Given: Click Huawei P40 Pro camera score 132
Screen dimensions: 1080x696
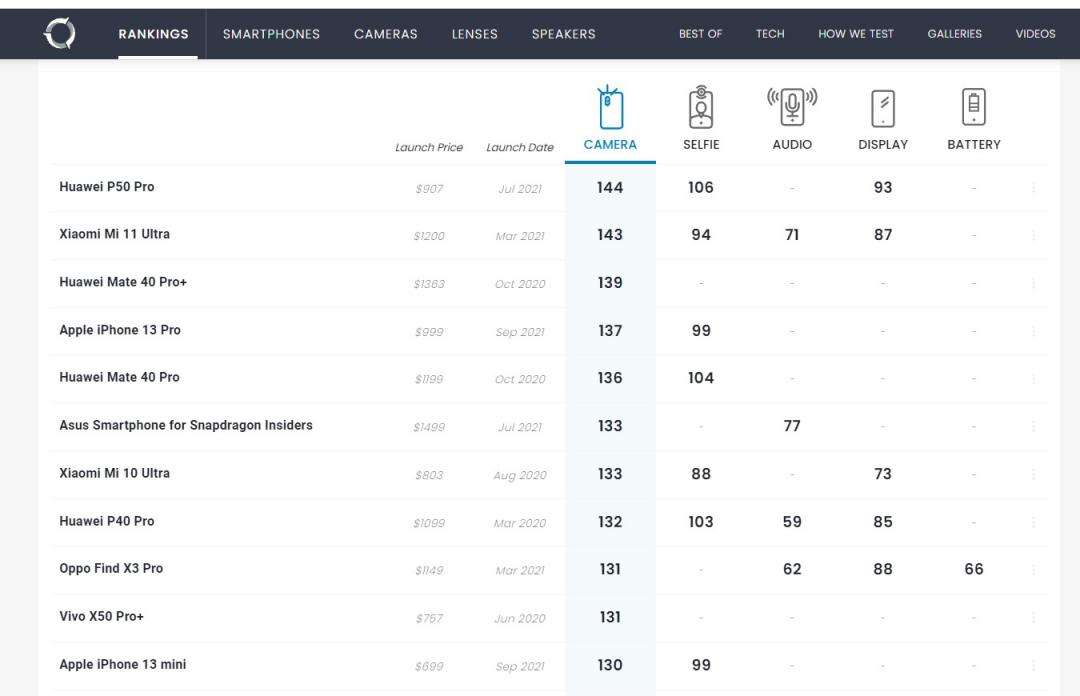Looking at the screenshot, I should (610, 522).
